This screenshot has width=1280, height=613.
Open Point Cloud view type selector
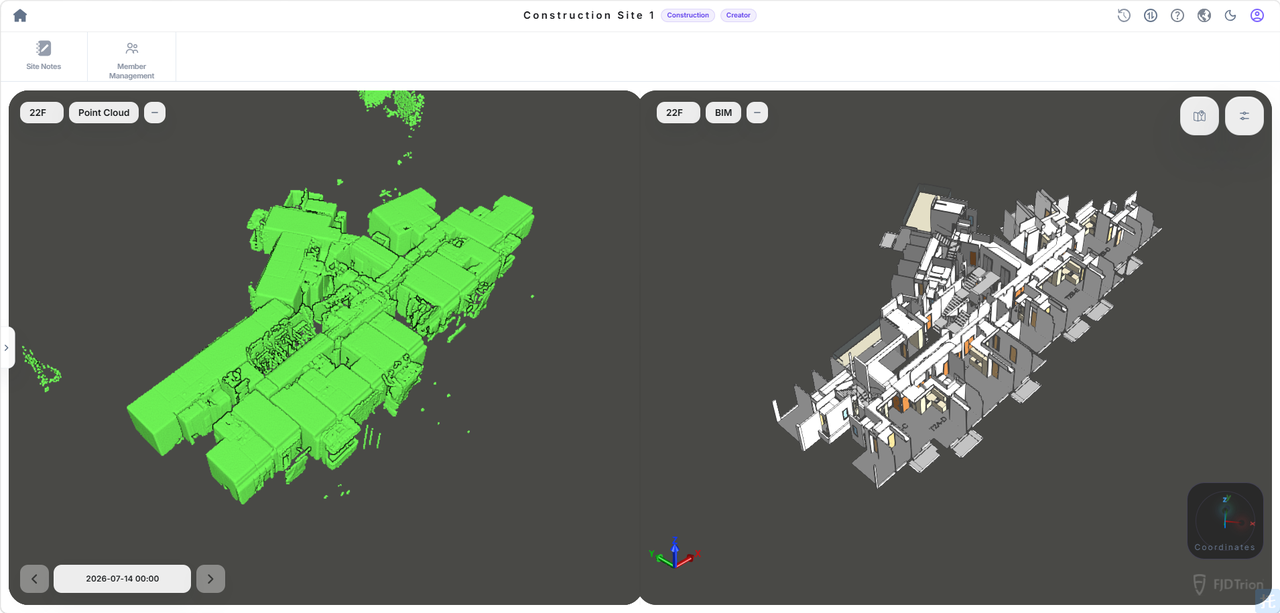tap(104, 113)
